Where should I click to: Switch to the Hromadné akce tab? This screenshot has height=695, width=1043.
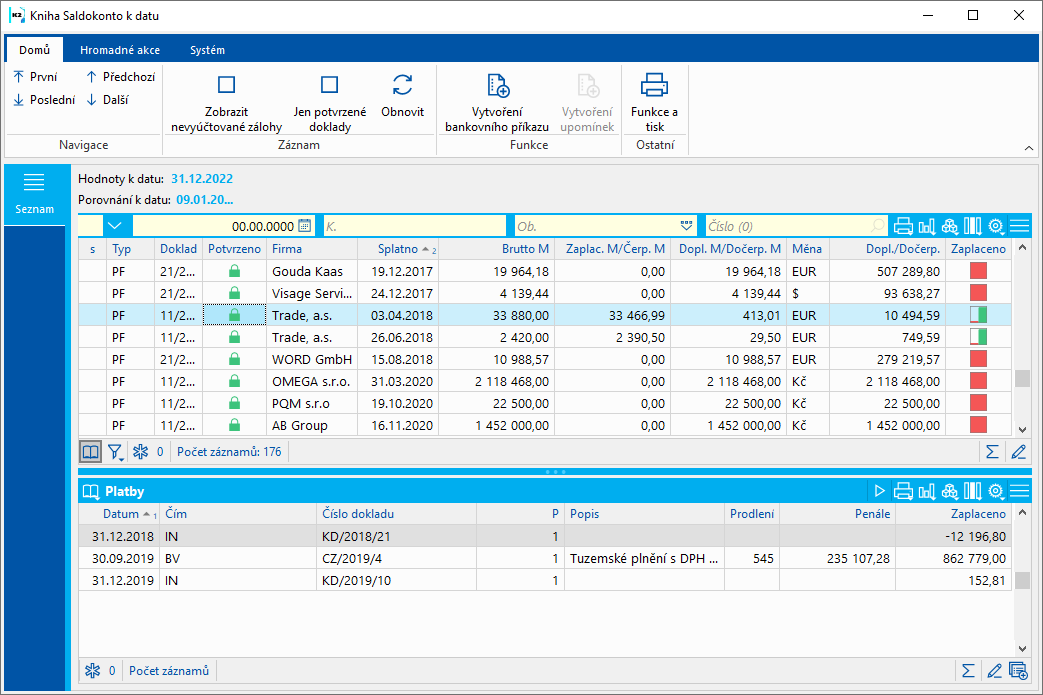(120, 50)
